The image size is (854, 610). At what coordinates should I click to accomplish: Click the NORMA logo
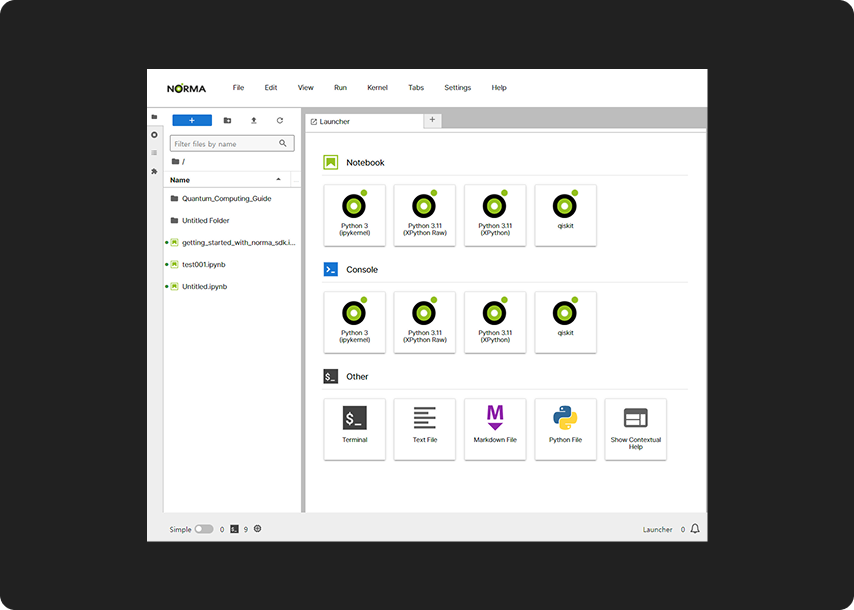click(186, 88)
